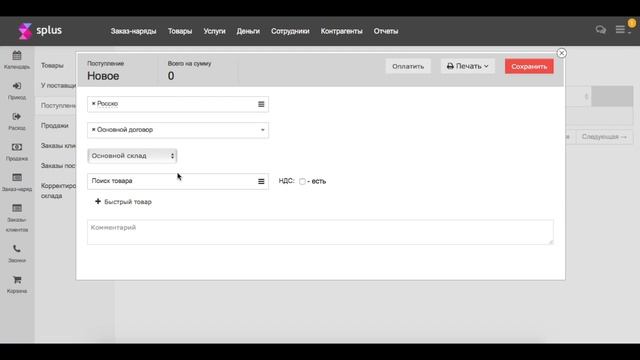This screenshot has width=640, height=360.
Task: Open the Деньги menu
Action: coord(248,31)
